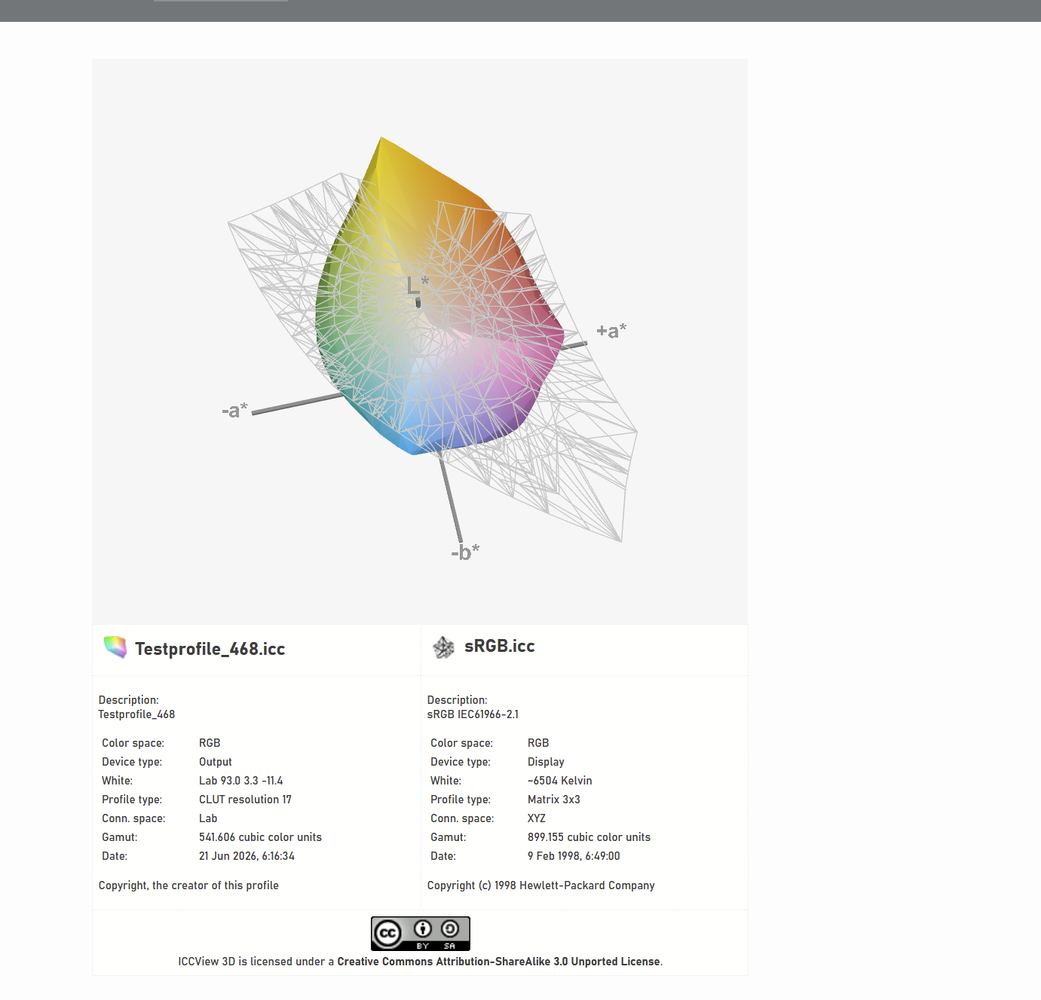Click the '+a*' axis label

611,331
